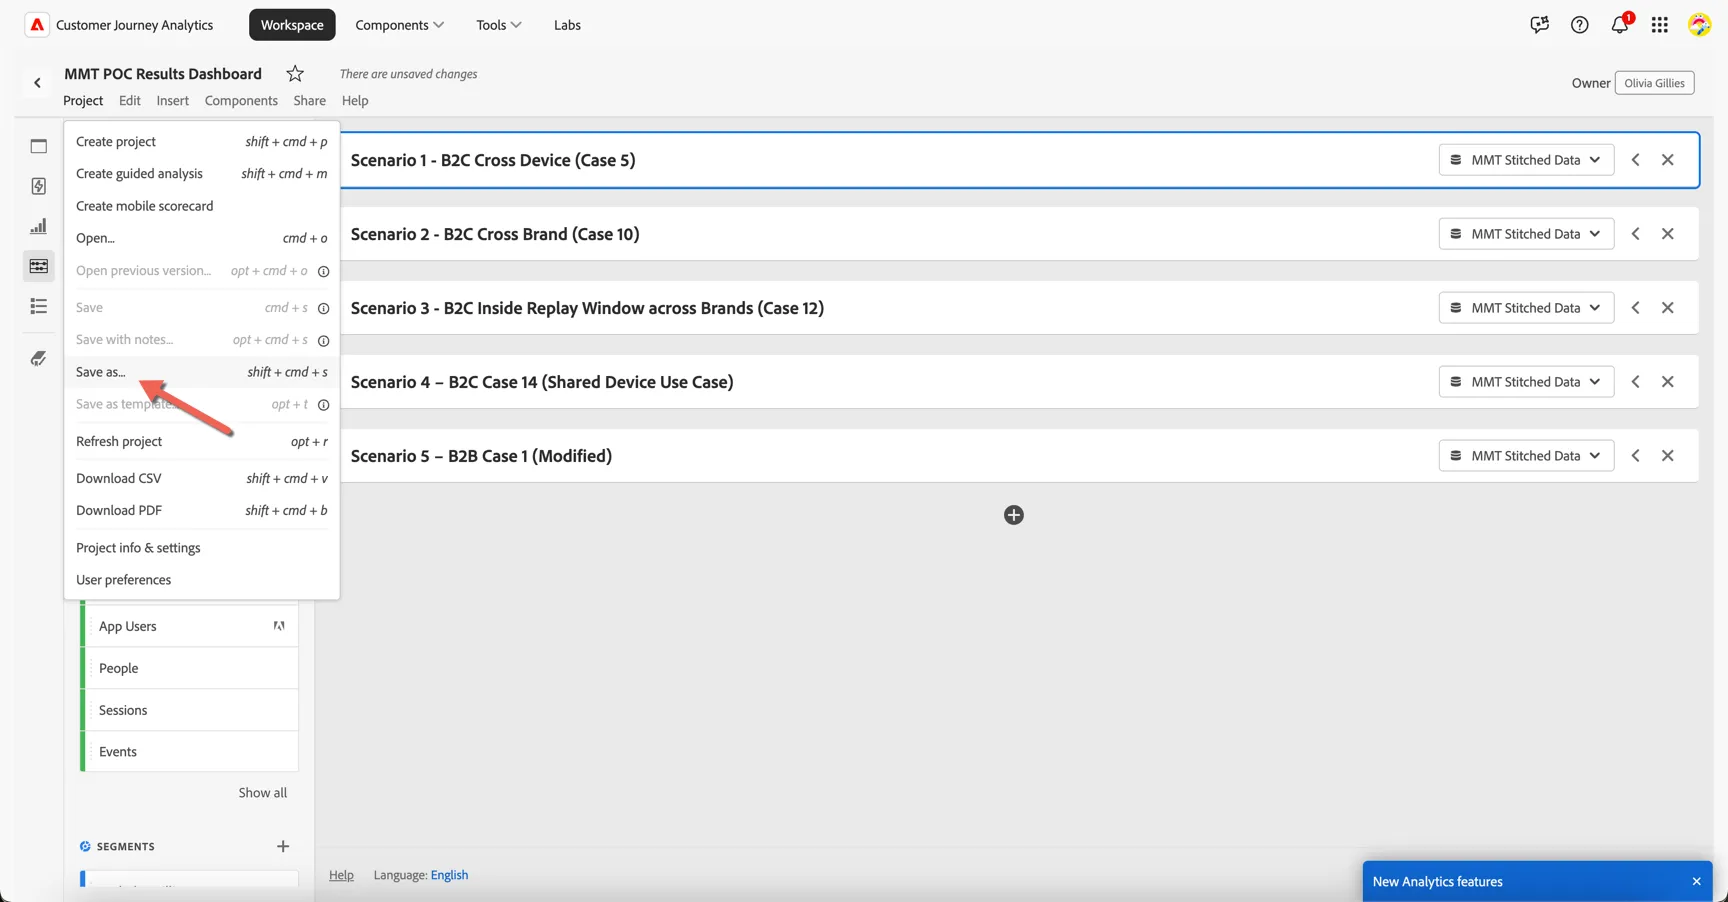Go back with the left chevron
The width and height of the screenshot is (1728, 902).
[x=38, y=83]
